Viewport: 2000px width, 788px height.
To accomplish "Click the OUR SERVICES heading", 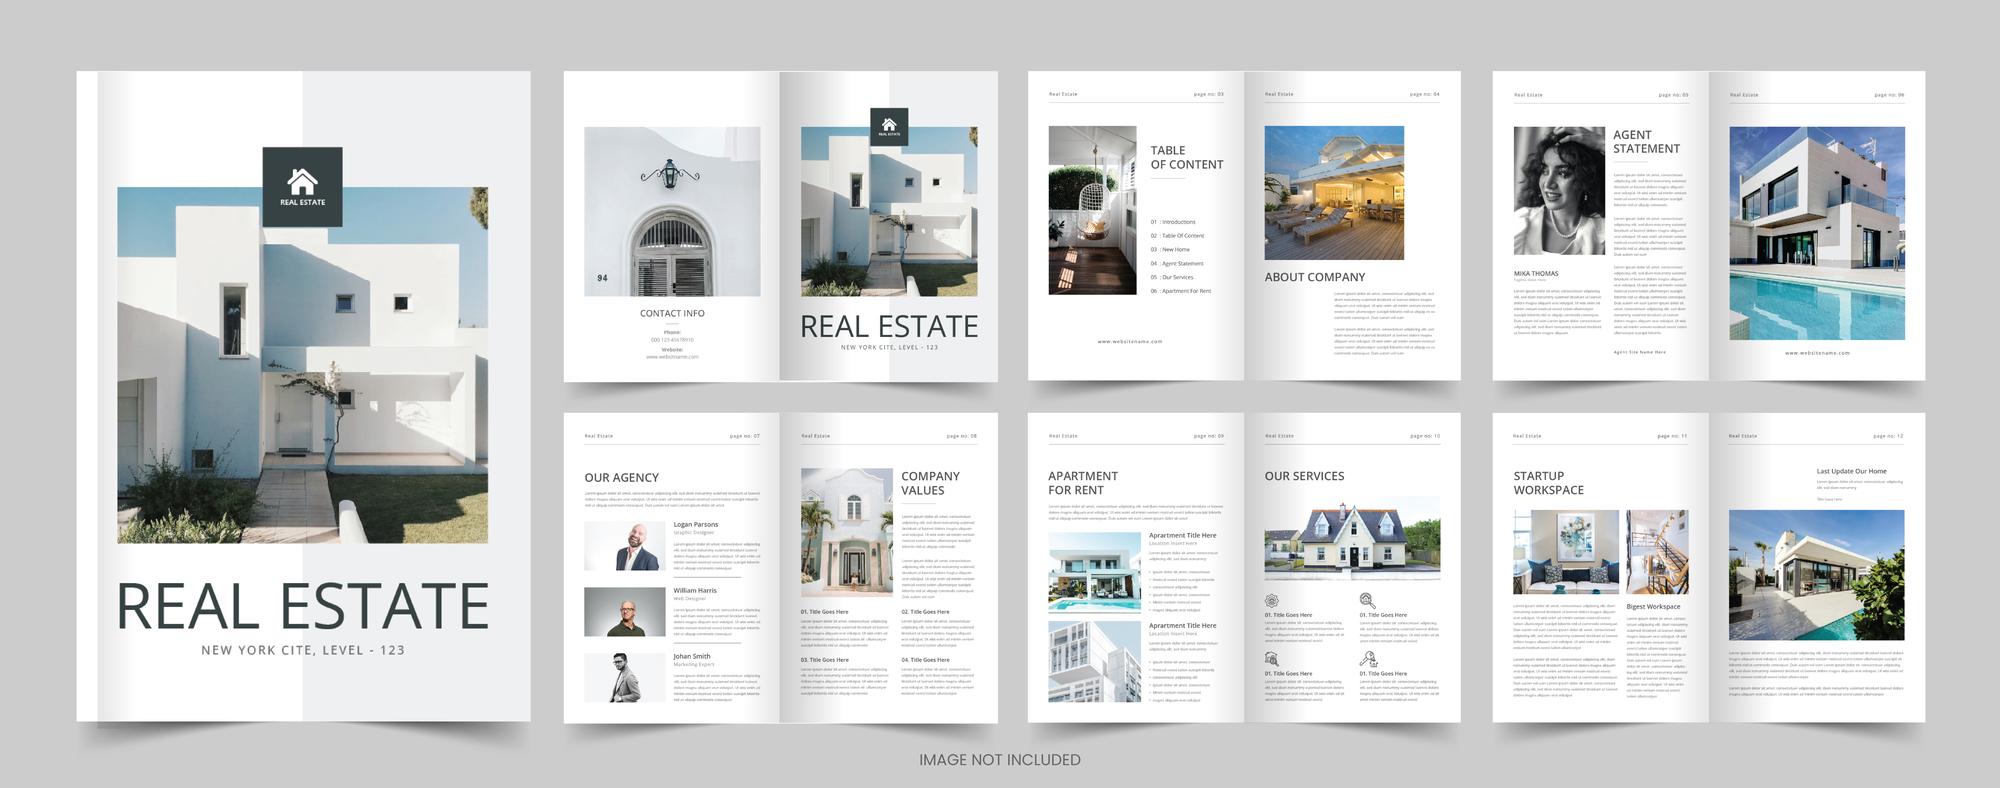I will coord(1304,476).
